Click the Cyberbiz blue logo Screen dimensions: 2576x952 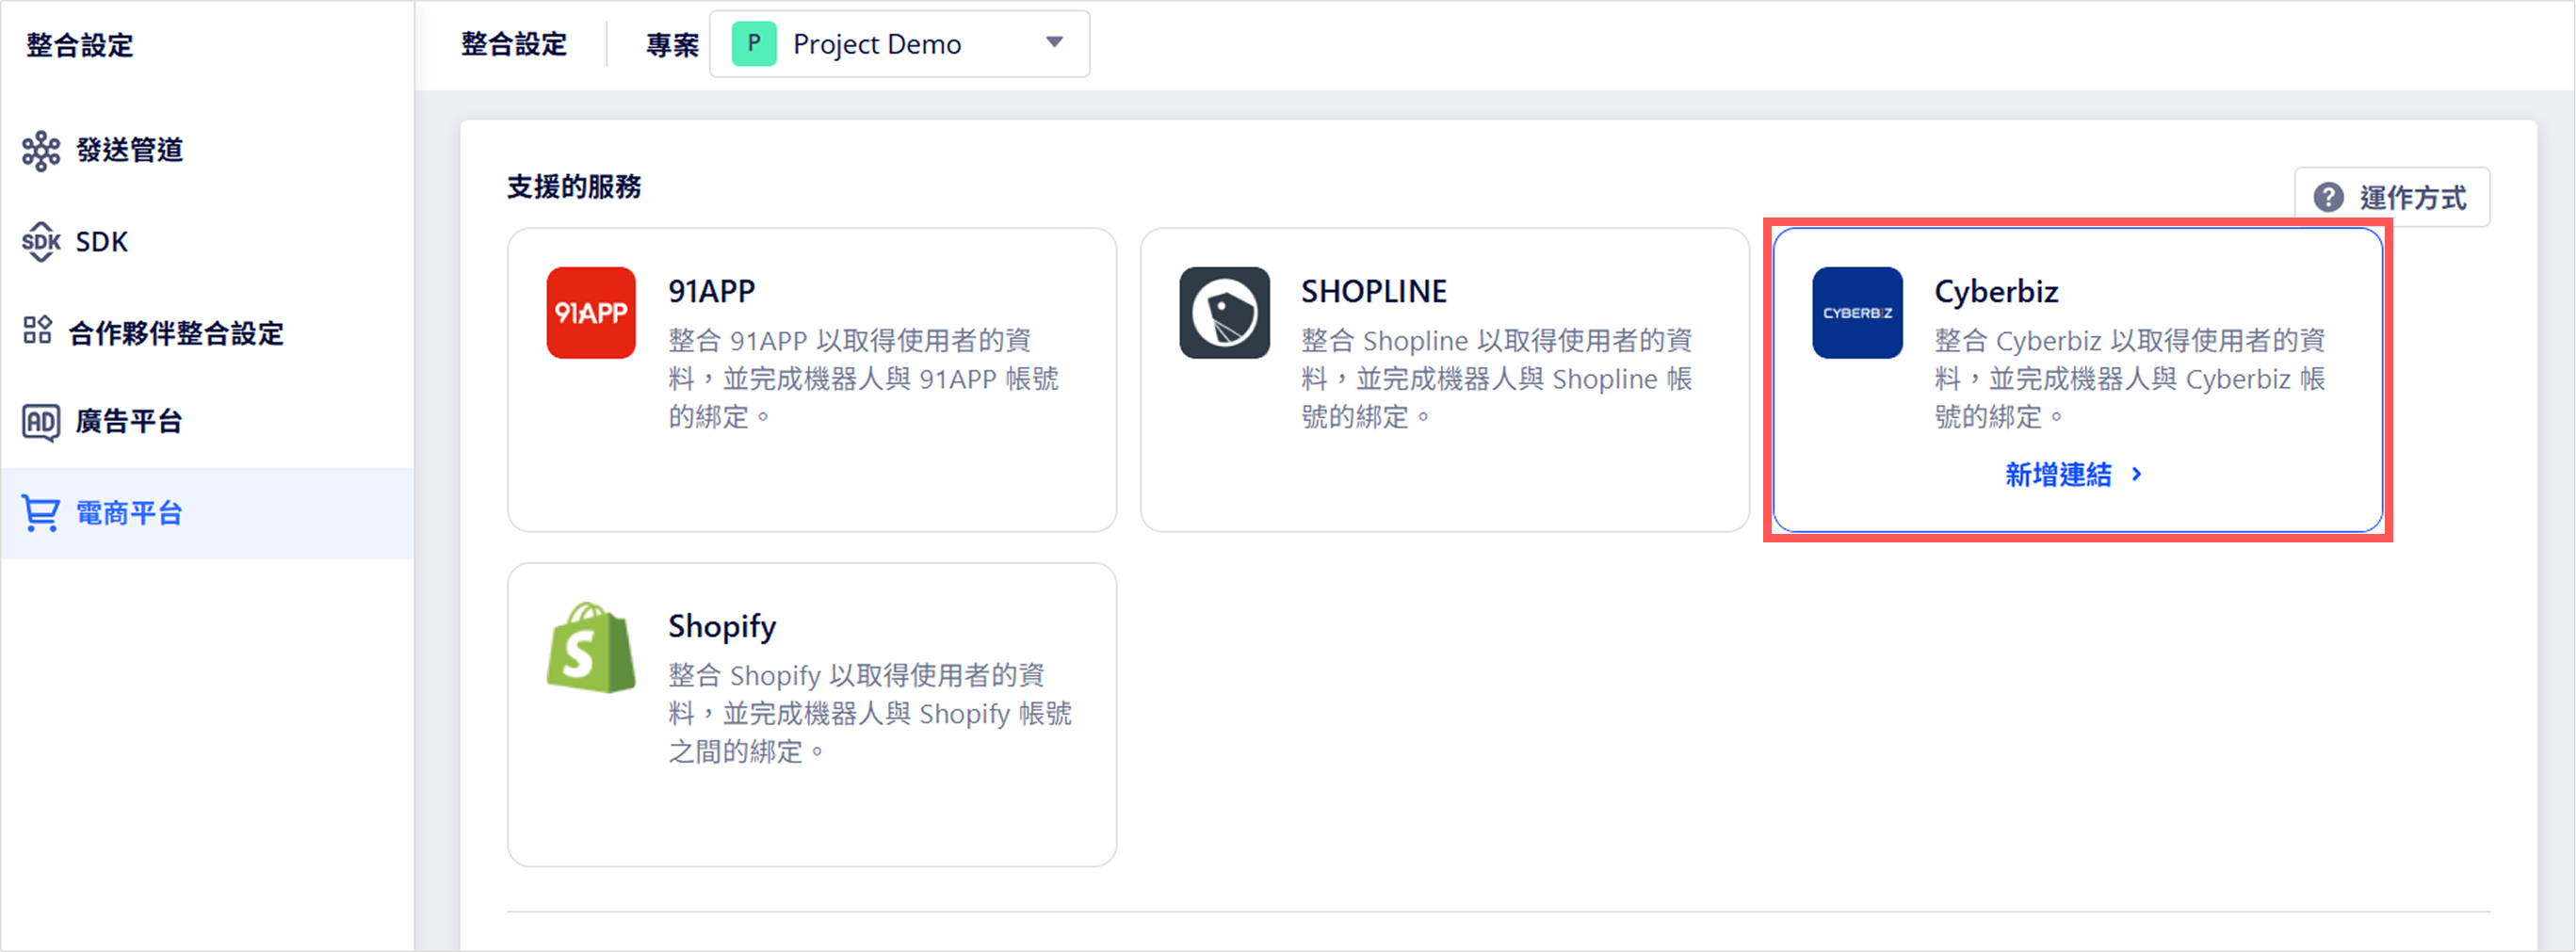click(x=1857, y=313)
